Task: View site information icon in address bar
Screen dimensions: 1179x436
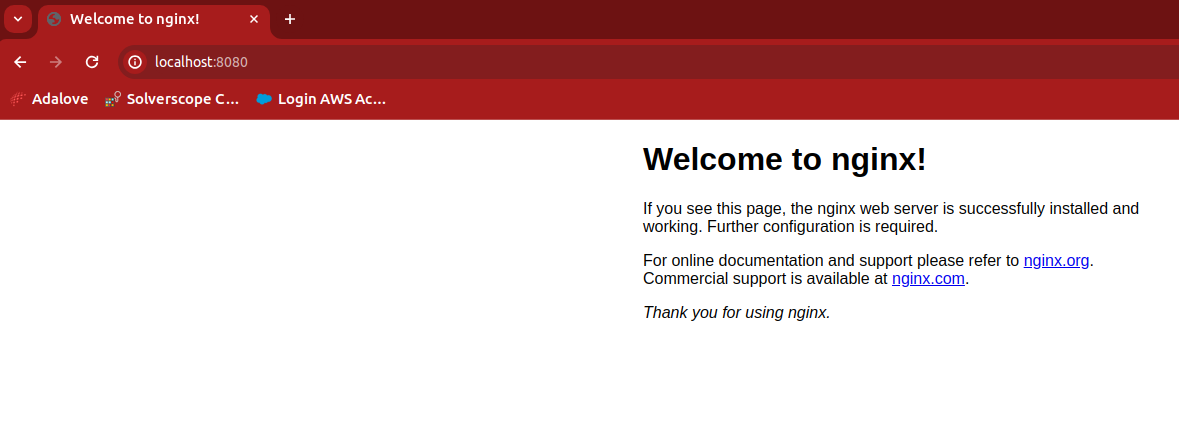Action: 135,62
